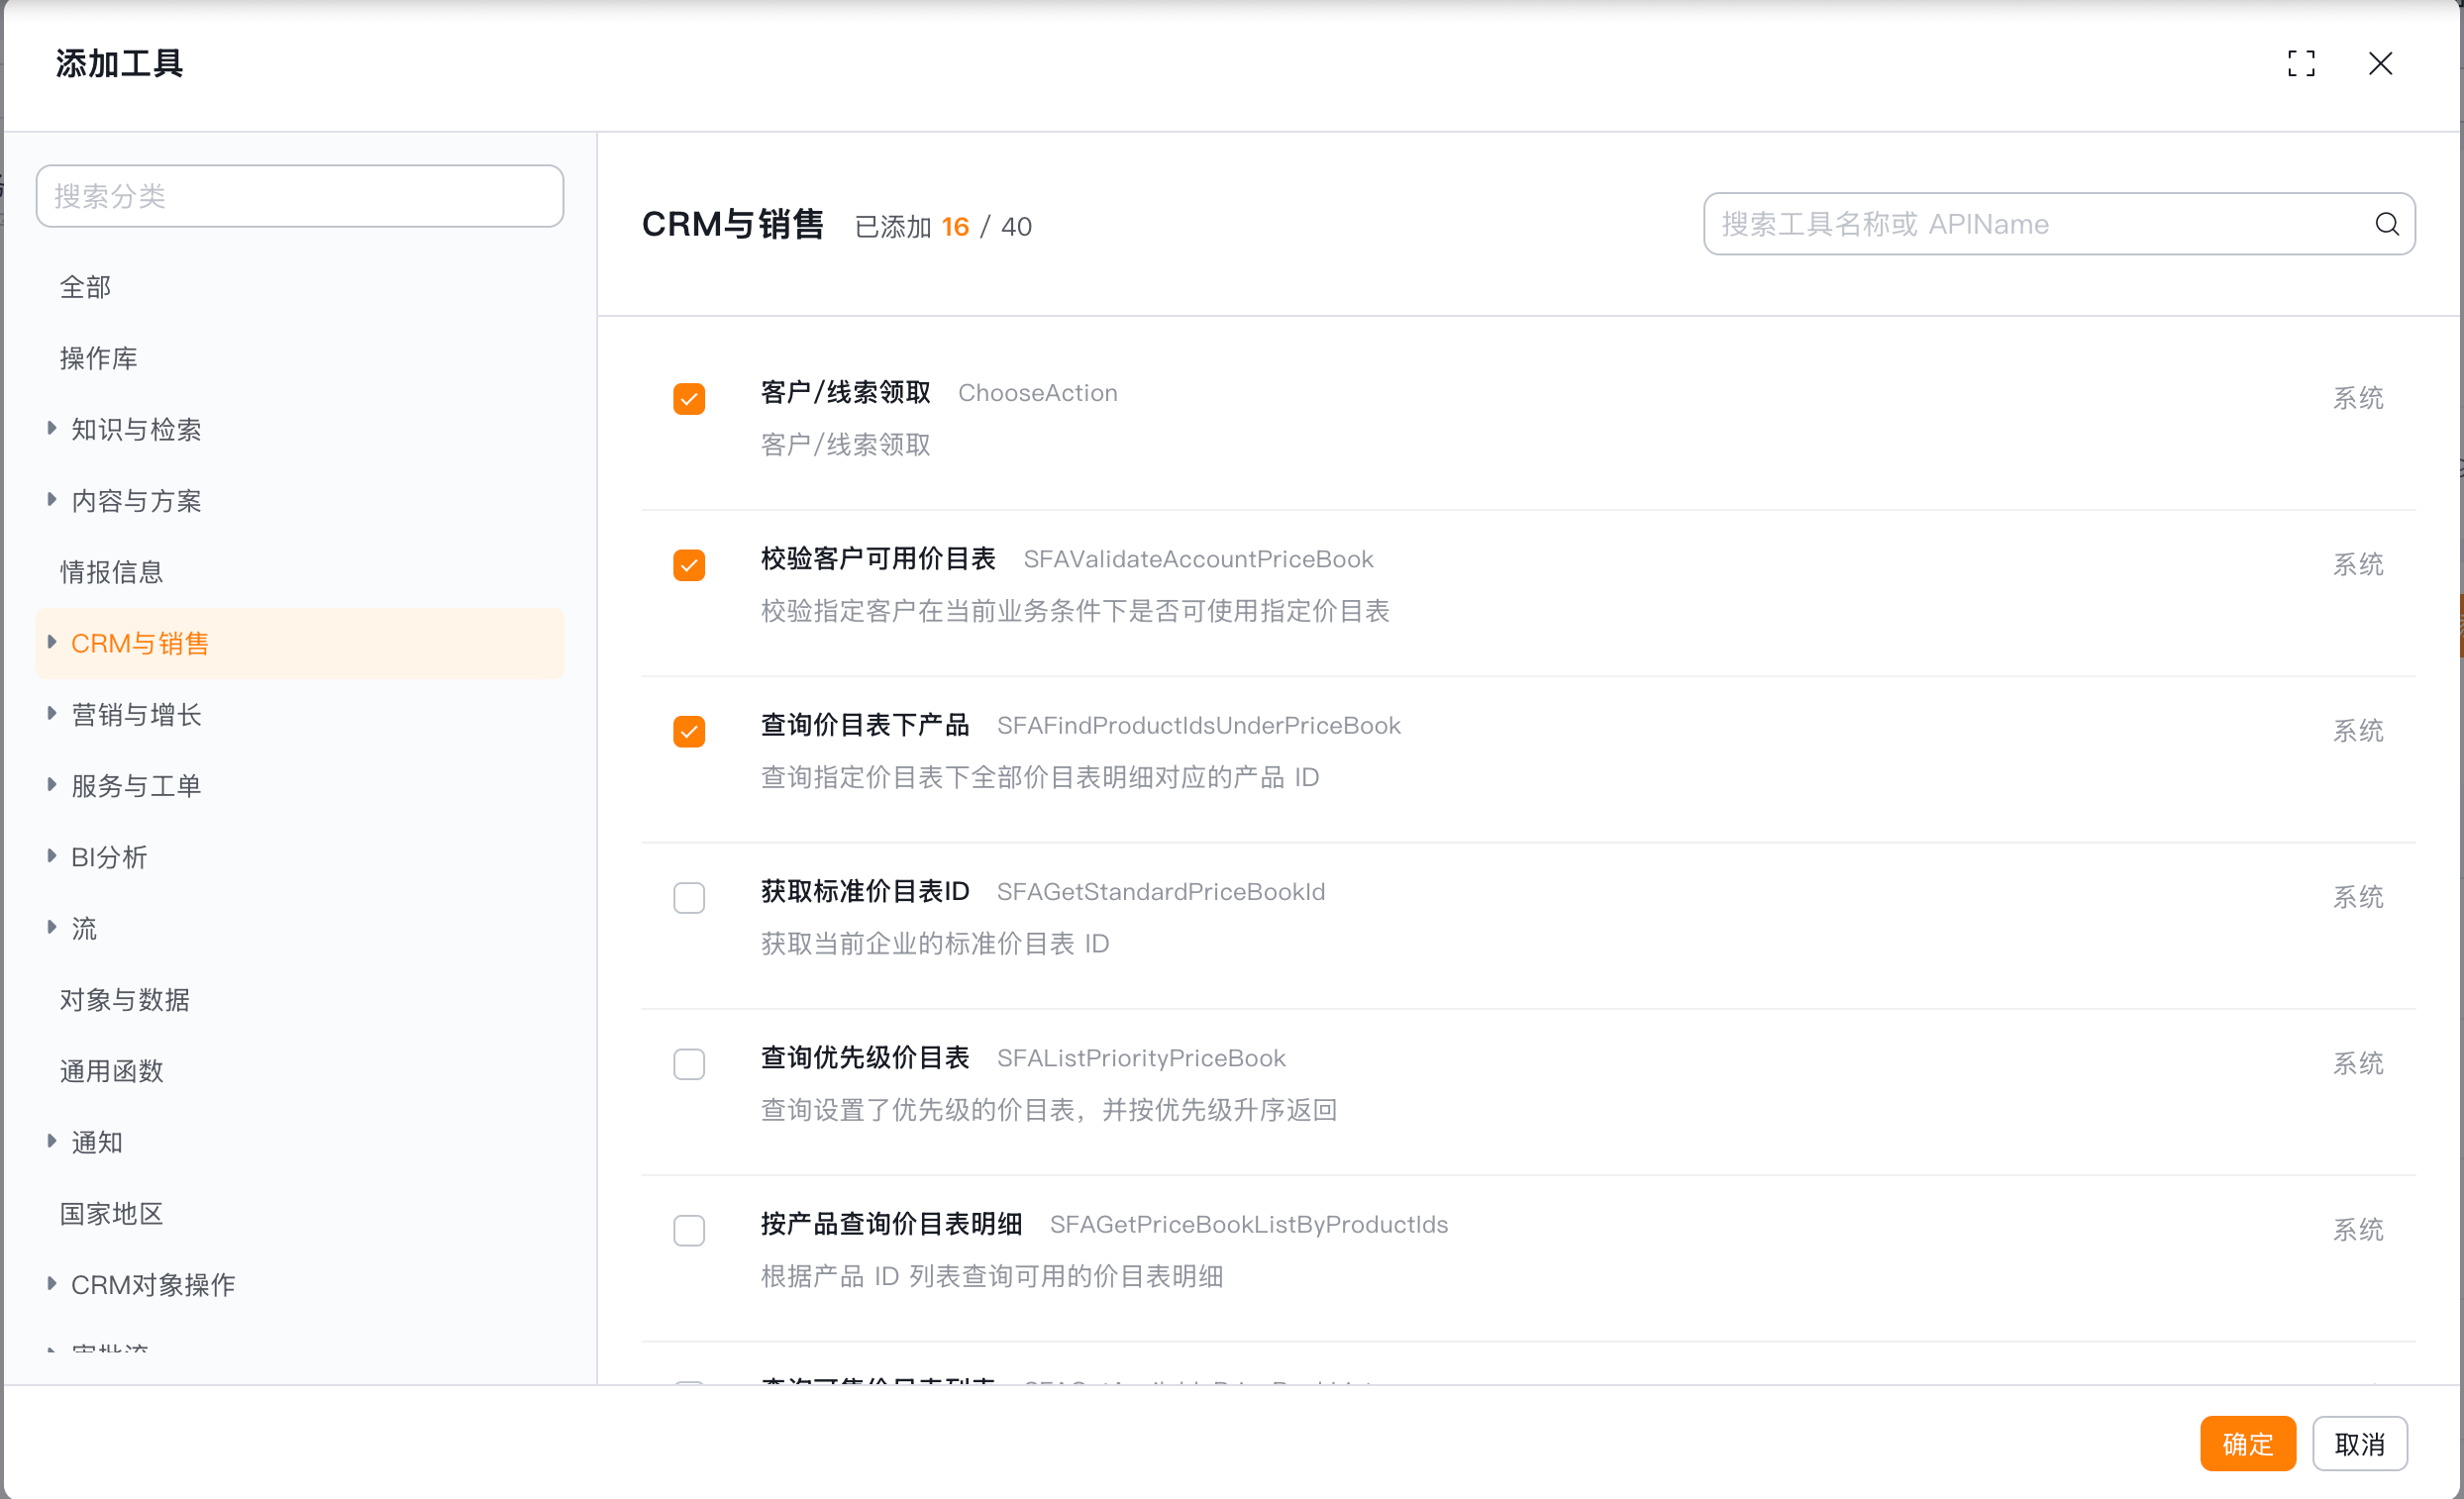Expand 知识与检索 category arrow
2464x1499 pixels.
[x=52, y=428]
